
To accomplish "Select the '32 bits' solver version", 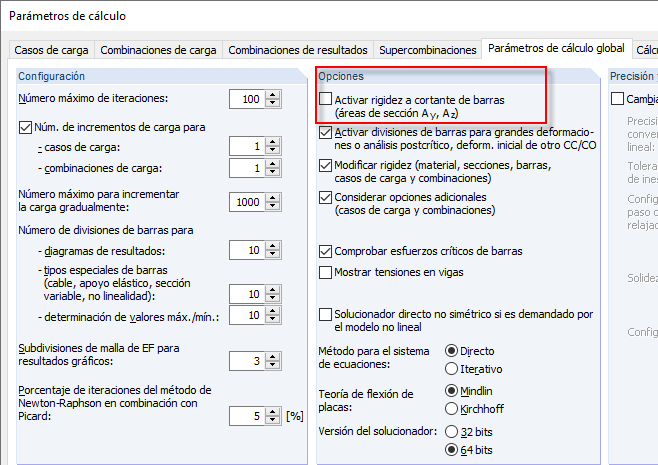I will coord(451,431).
